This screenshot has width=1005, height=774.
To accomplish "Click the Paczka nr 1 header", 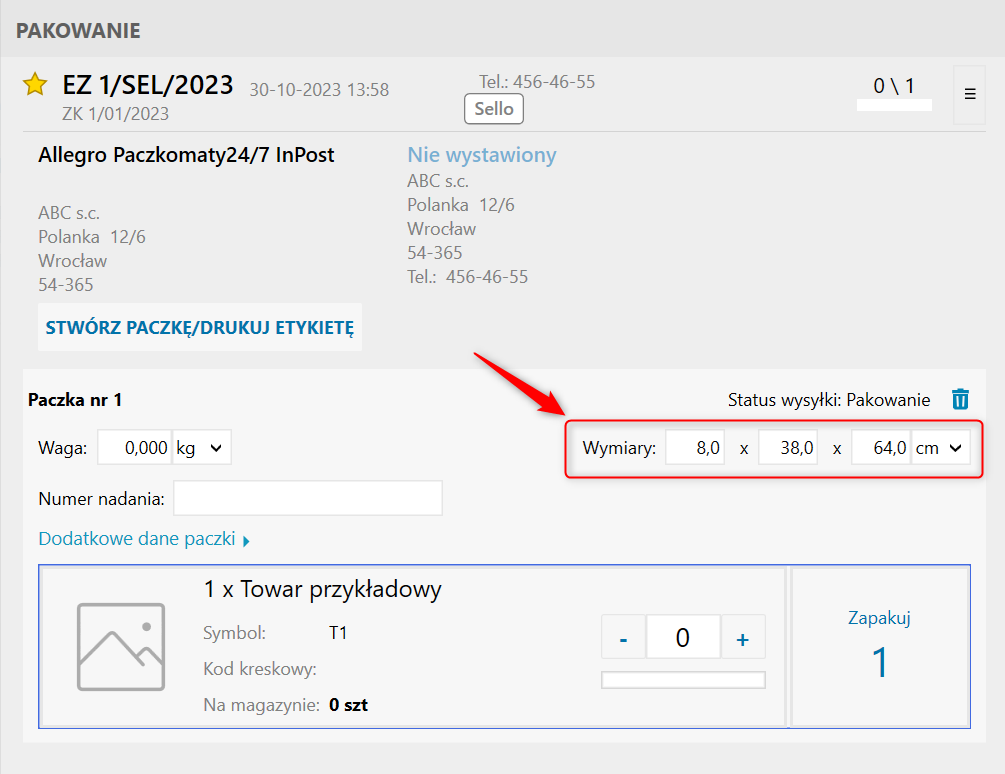I will [x=75, y=400].
